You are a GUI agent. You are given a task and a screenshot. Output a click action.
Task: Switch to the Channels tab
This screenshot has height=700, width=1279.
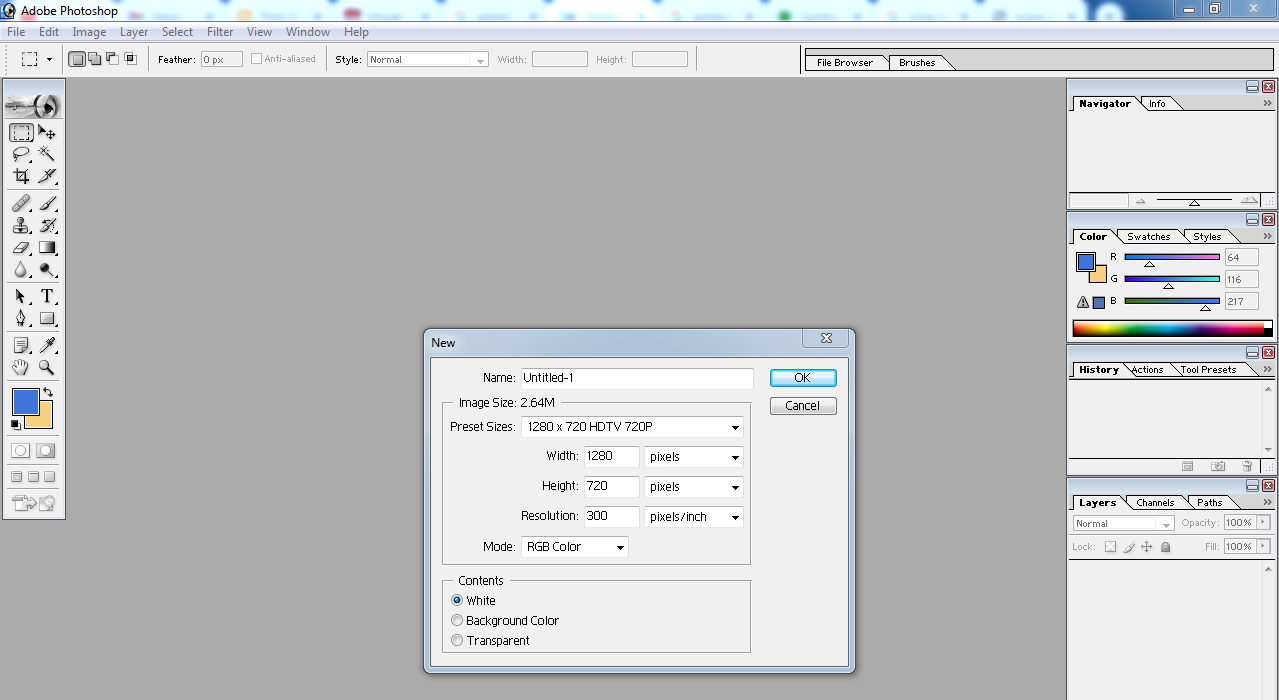pos(1155,503)
